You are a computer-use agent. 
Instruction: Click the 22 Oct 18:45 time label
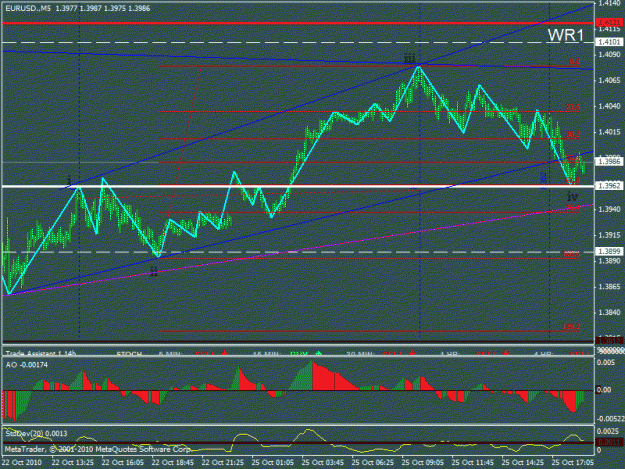coord(173,462)
